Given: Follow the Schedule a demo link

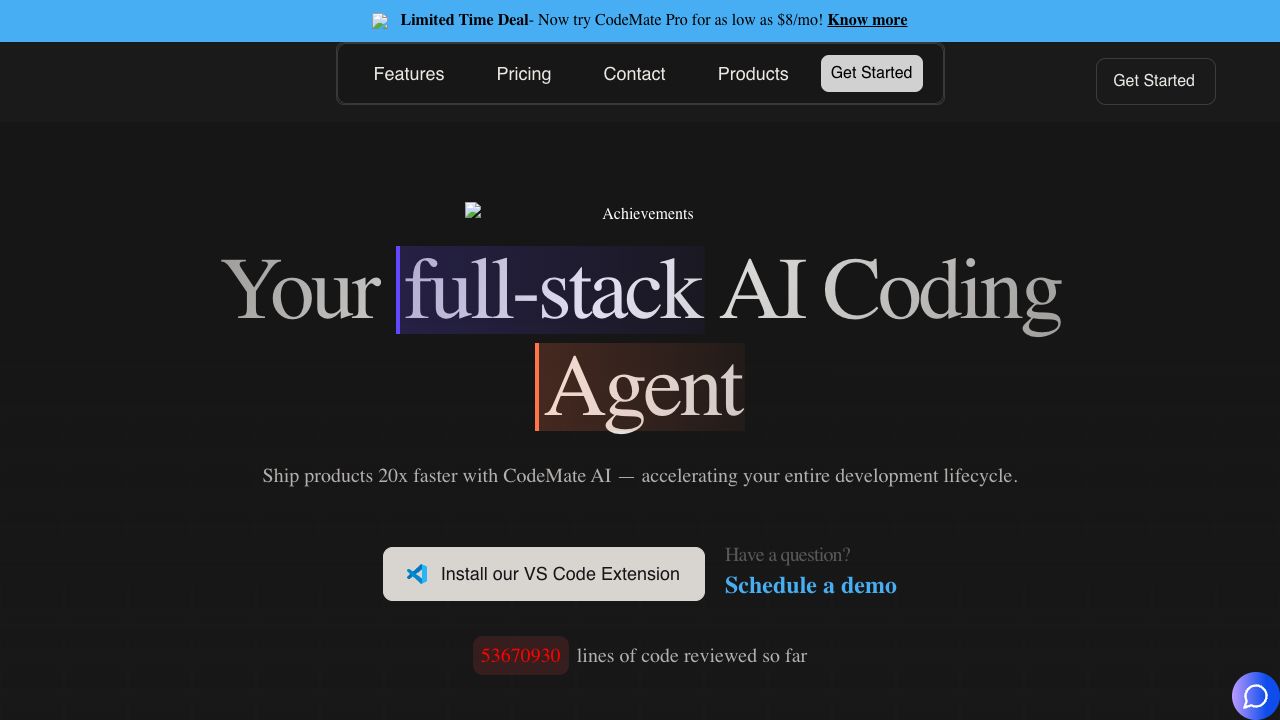Looking at the screenshot, I should pyautogui.click(x=810, y=585).
